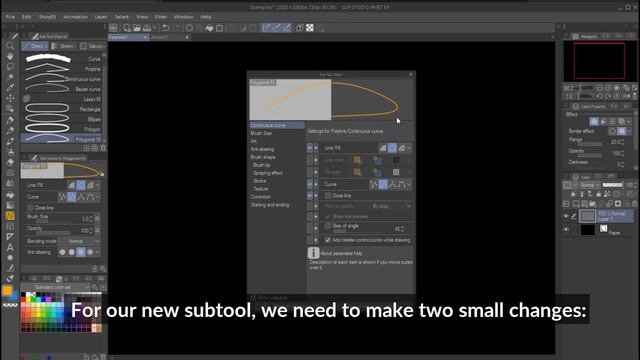Open the Filter menu

(x=161, y=17)
